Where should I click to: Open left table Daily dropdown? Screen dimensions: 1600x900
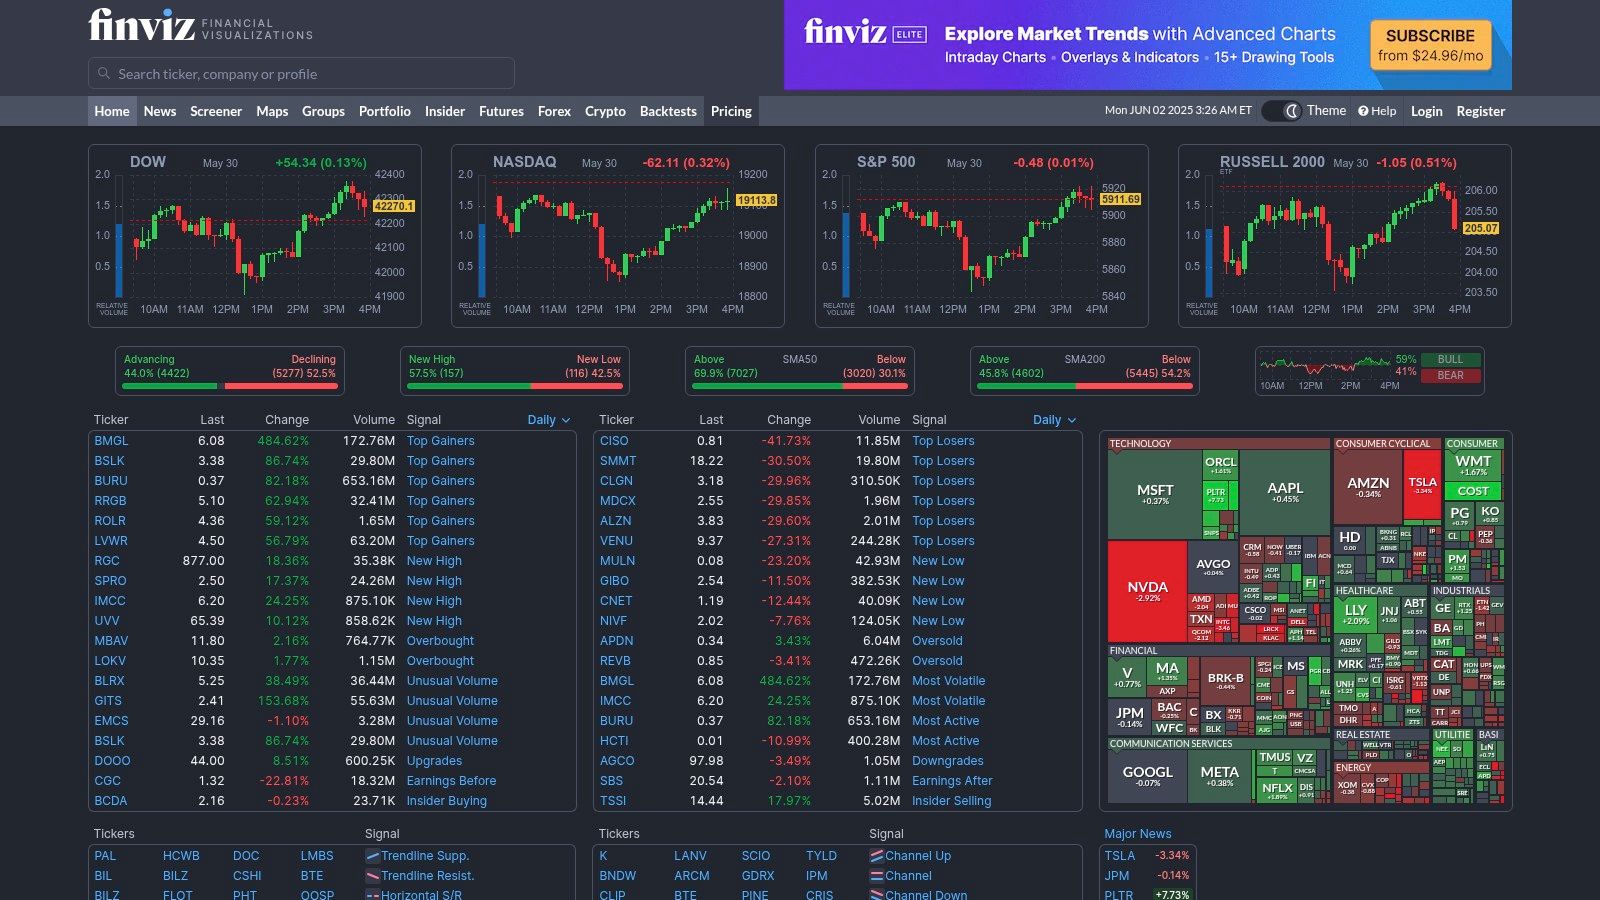coord(548,420)
